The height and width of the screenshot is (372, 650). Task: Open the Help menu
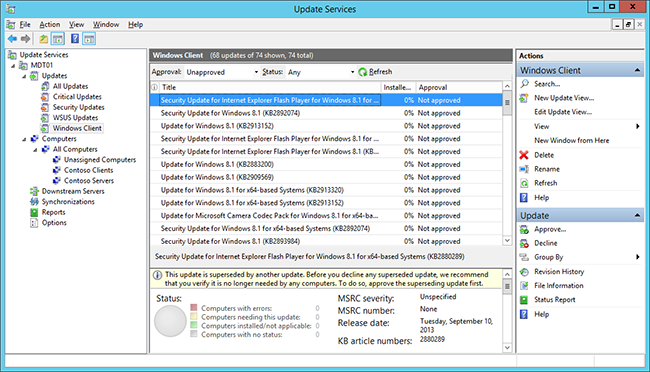(x=135, y=24)
